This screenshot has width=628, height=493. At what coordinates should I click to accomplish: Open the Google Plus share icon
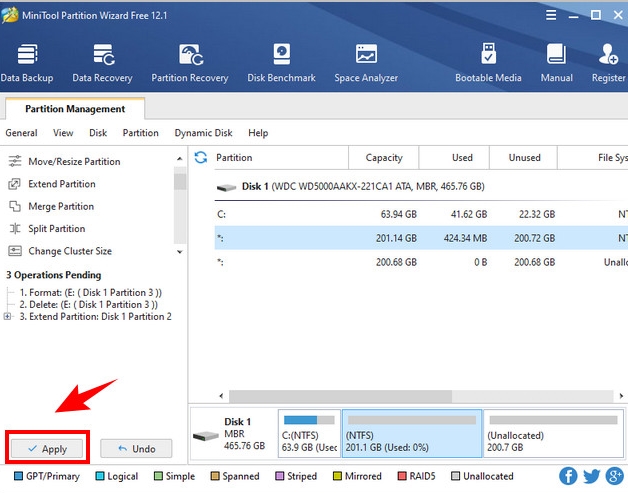[614, 476]
